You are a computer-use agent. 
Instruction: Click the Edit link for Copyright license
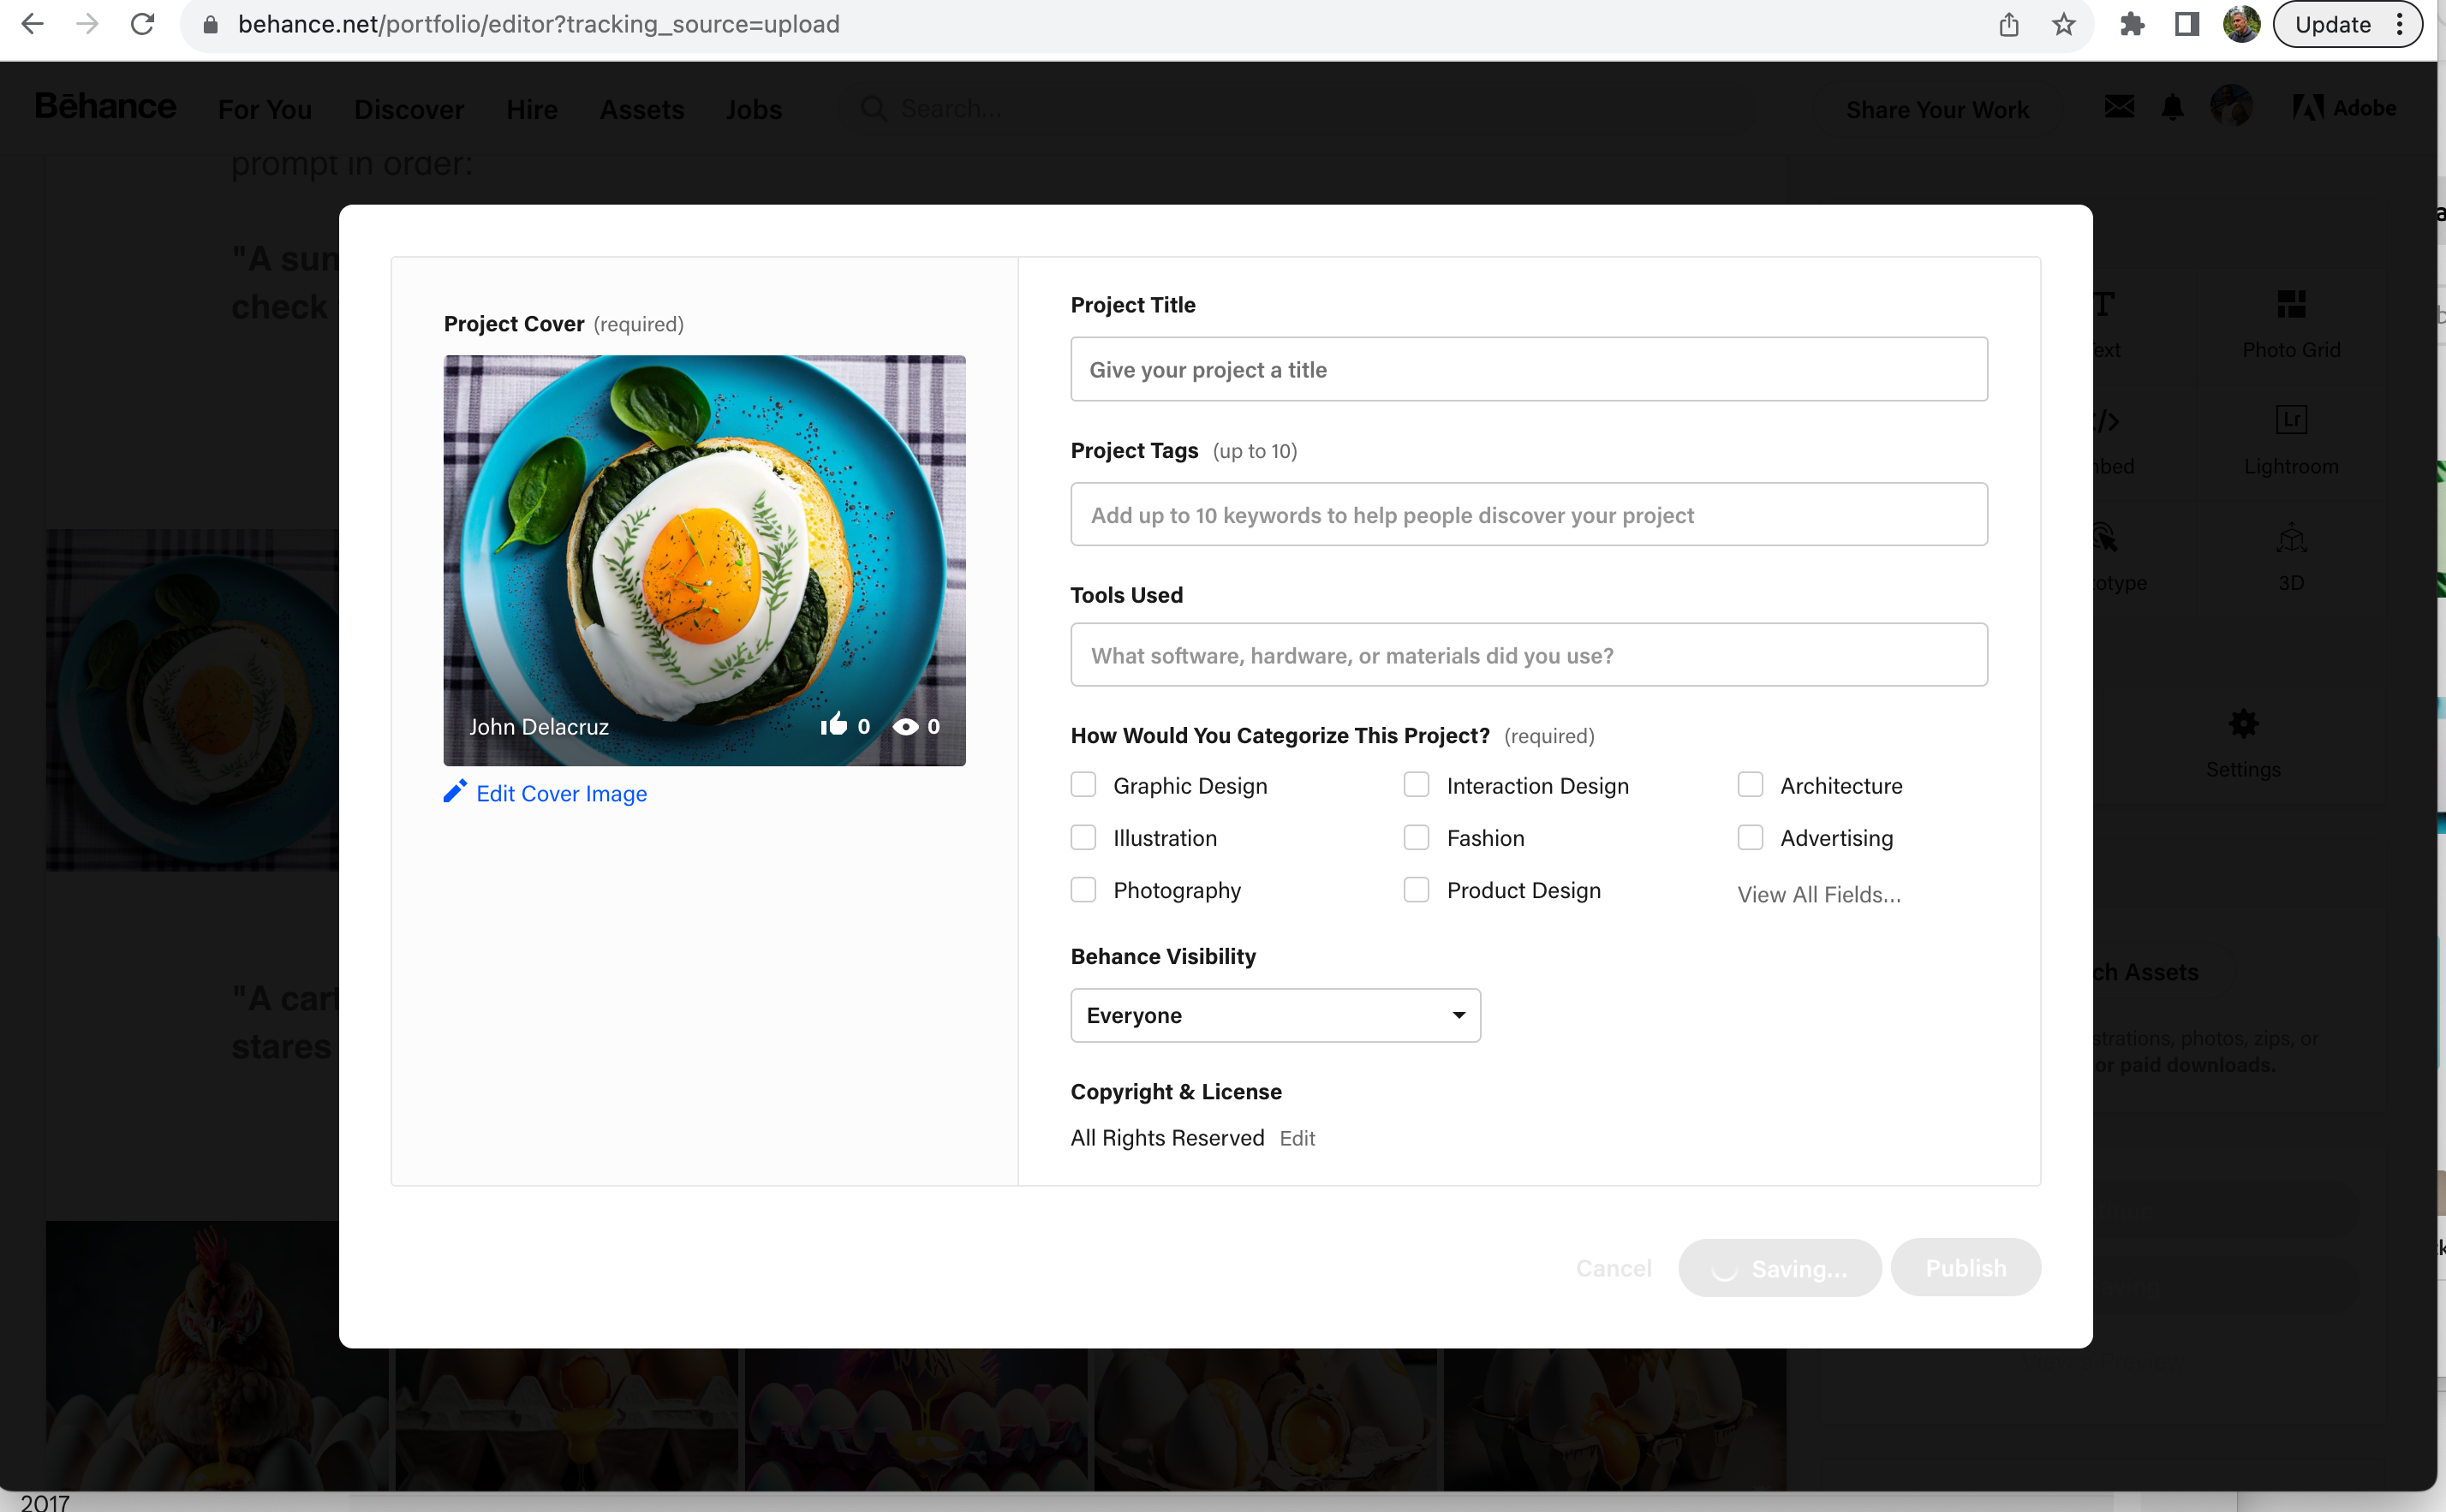[x=1297, y=1138]
